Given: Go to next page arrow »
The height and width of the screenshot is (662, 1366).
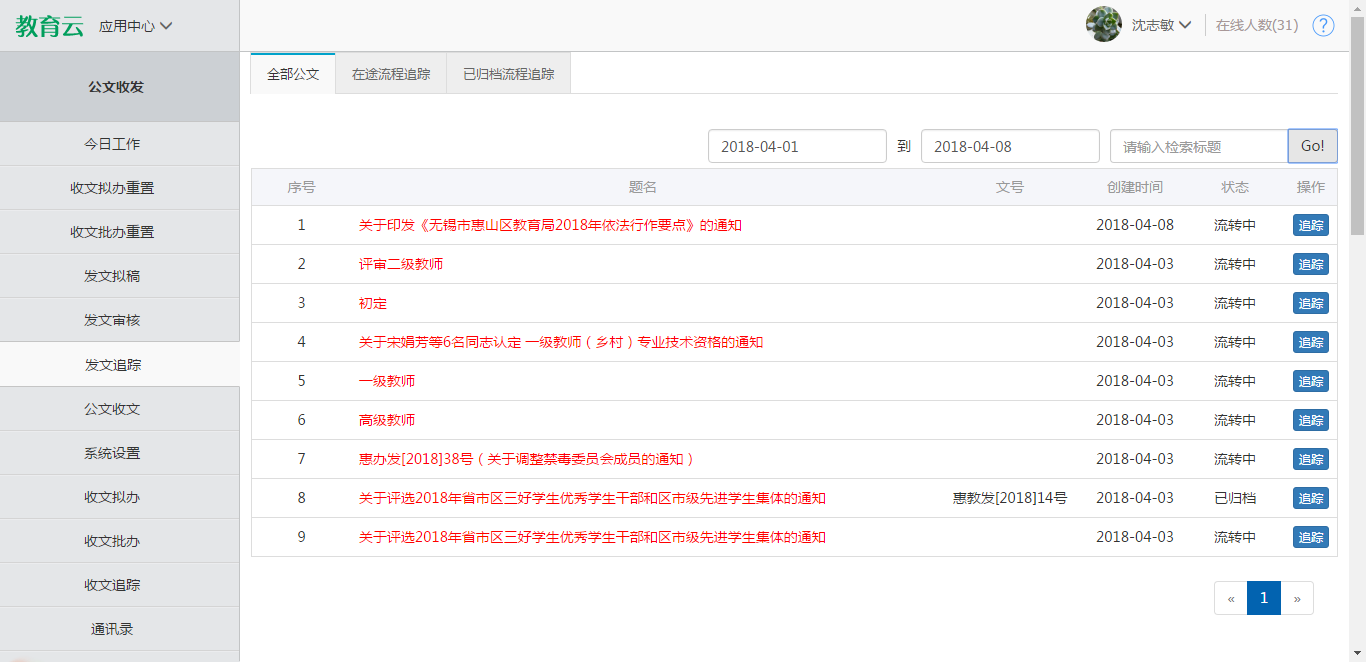Looking at the screenshot, I should click(1297, 598).
